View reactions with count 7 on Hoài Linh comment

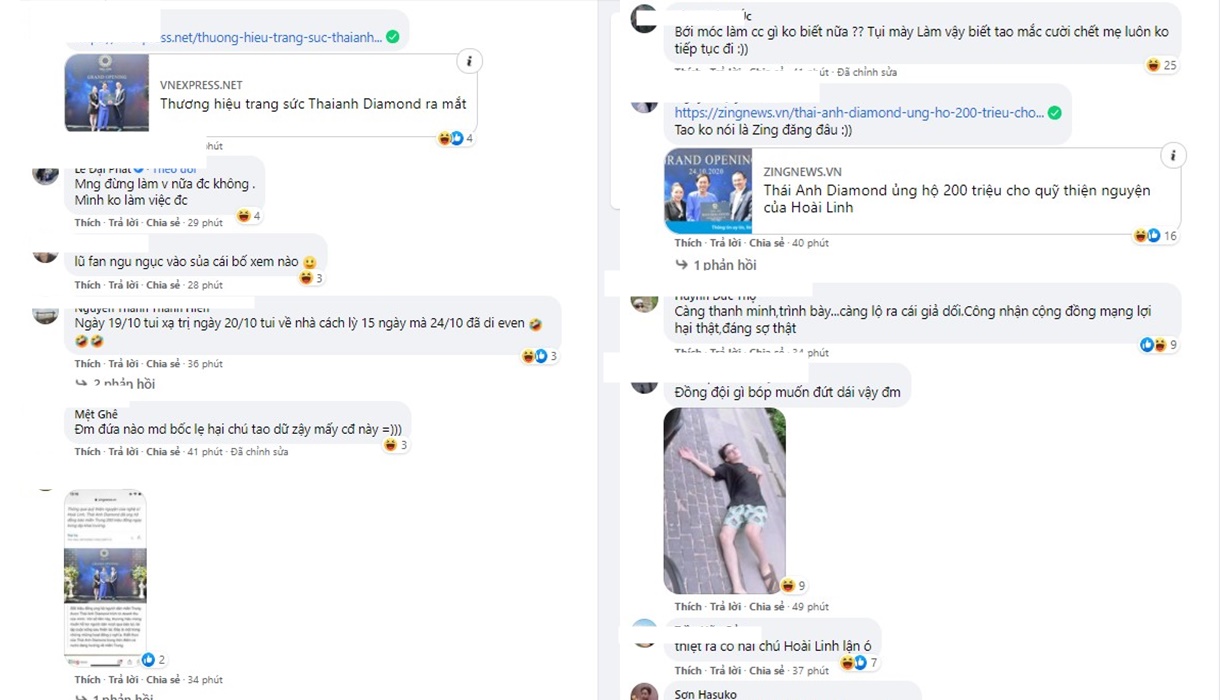[x=859, y=662]
